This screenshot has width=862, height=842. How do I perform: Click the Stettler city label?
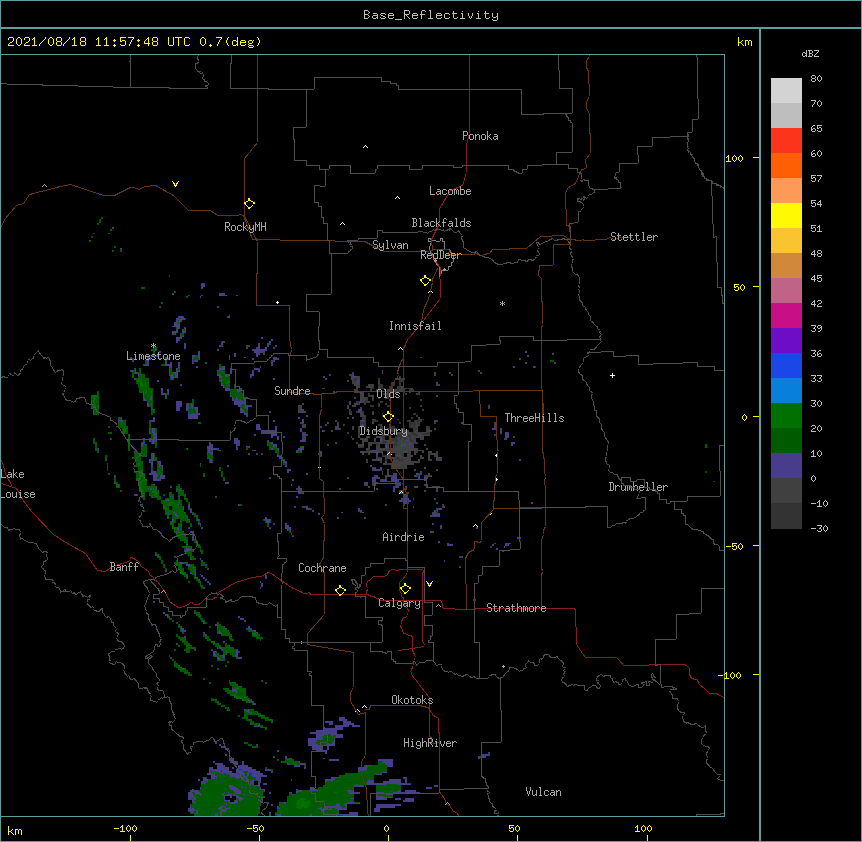click(x=634, y=237)
